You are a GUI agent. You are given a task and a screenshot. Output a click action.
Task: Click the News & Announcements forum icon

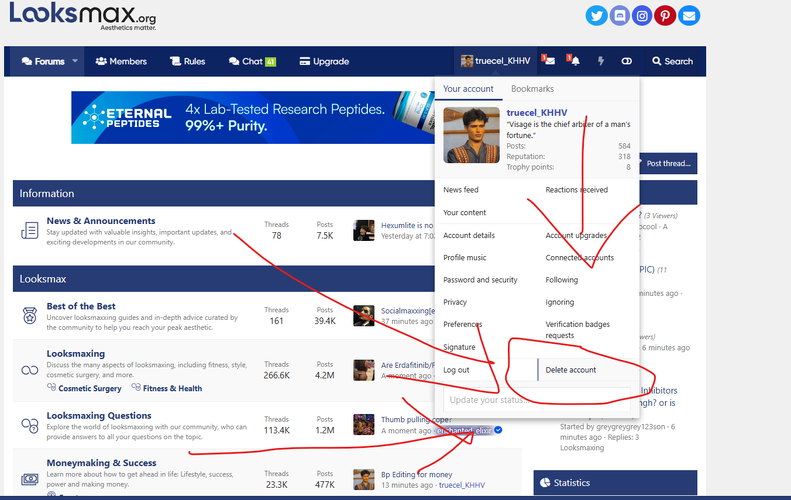[30, 230]
